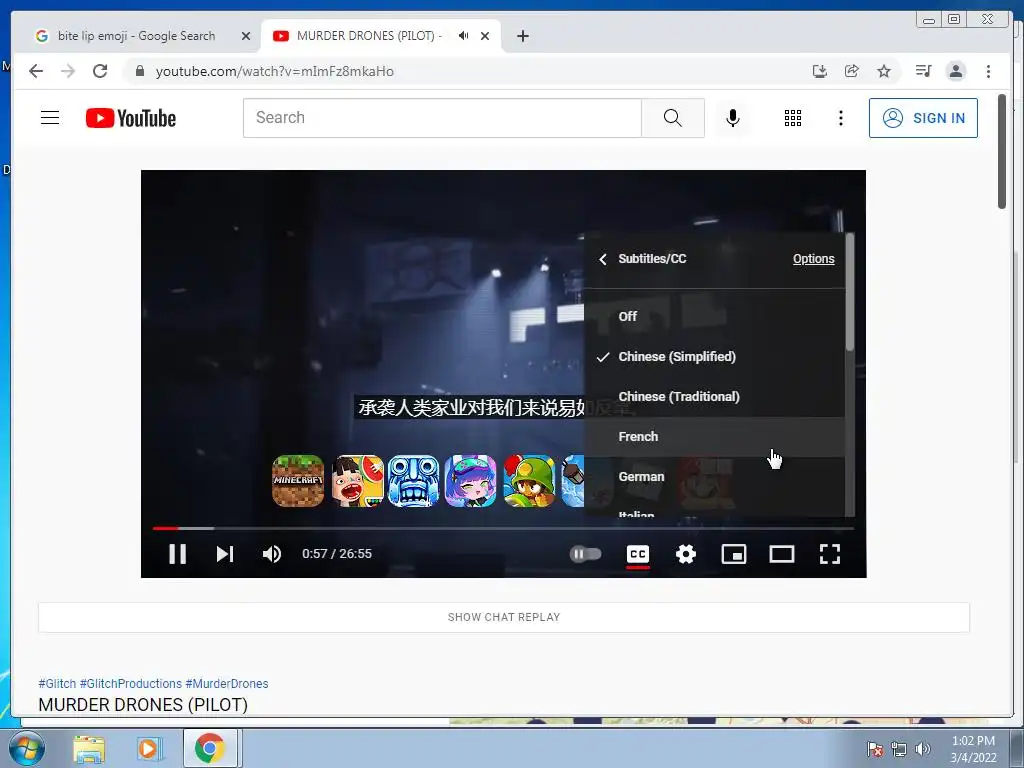Pause the video with the pause button

[178, 554]
